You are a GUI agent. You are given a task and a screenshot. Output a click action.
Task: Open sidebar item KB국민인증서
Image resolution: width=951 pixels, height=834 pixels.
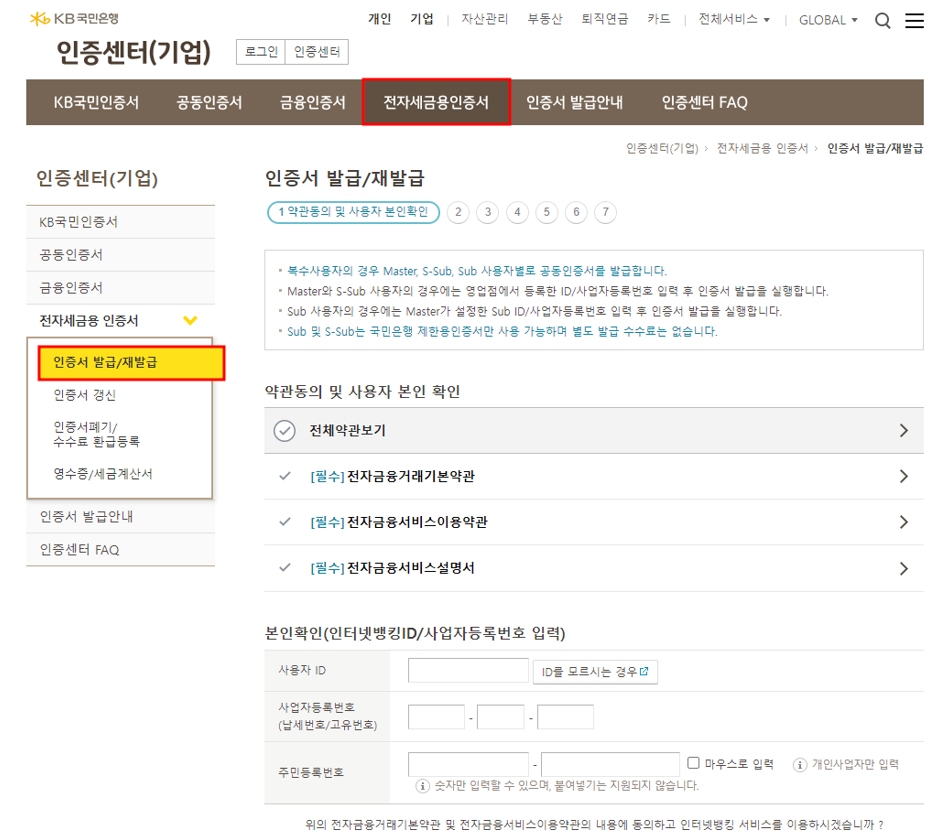121,222
